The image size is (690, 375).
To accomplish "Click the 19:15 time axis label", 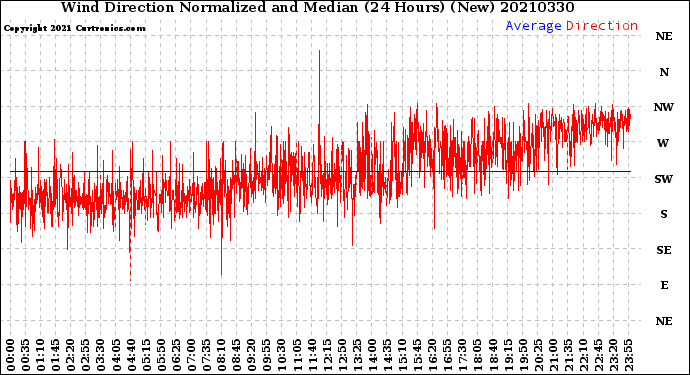I will tap(507, 355).
